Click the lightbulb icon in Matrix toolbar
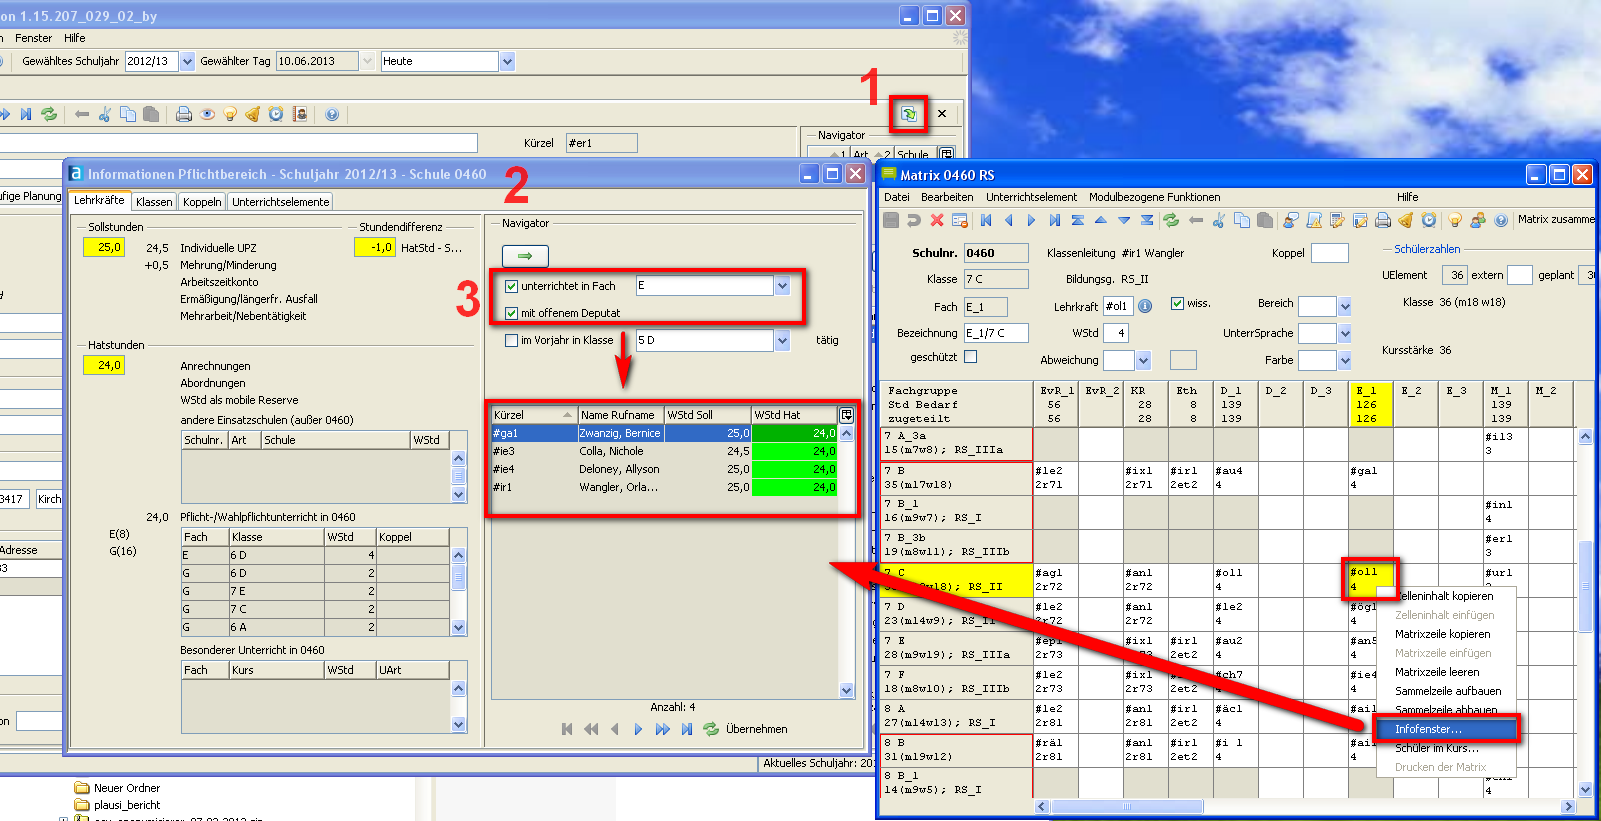The width and height of the screenshot is (1601, 821). tap(1455, 220)
